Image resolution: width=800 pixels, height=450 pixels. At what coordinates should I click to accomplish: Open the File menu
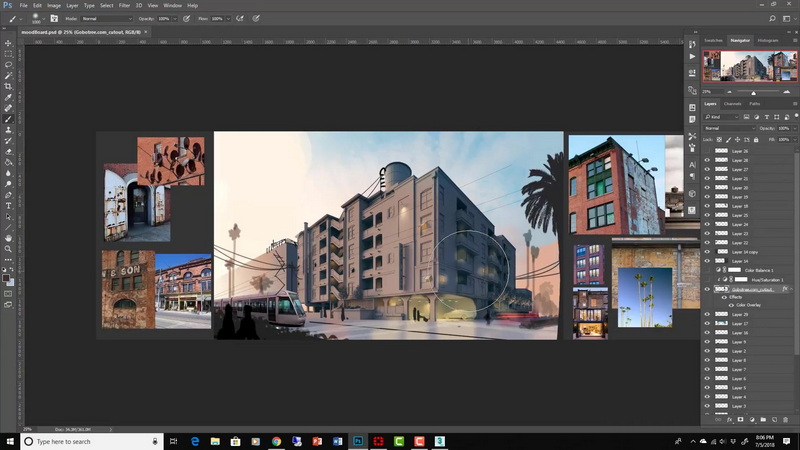tap(23, 6)
